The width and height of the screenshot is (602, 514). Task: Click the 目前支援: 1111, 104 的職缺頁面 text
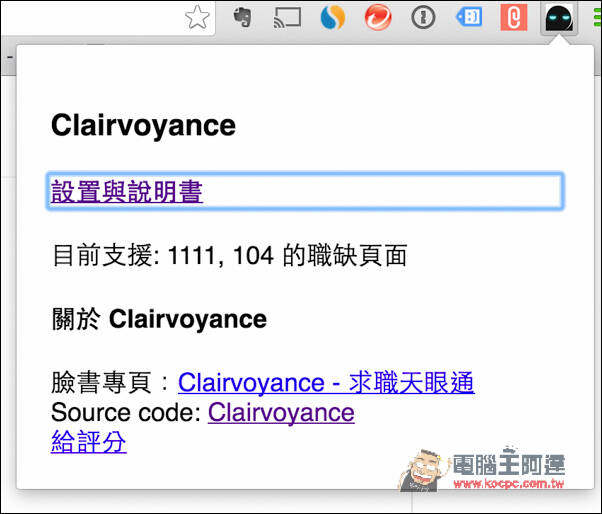click(x=230, y=255)
